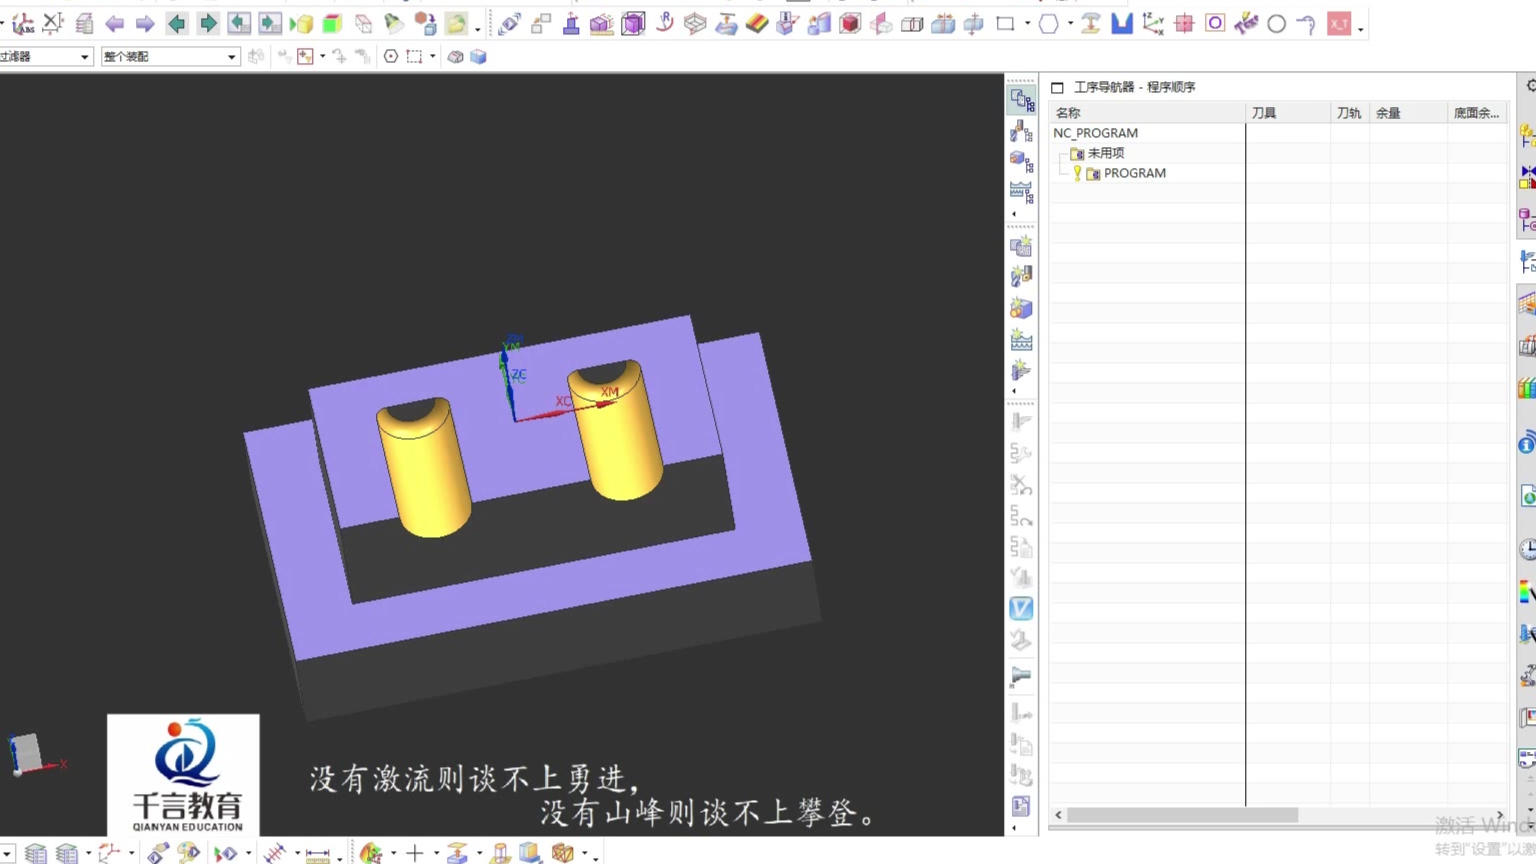Open dropdown arrow next to hexagon tool
1536x864 pixels.
(1070, 24)
